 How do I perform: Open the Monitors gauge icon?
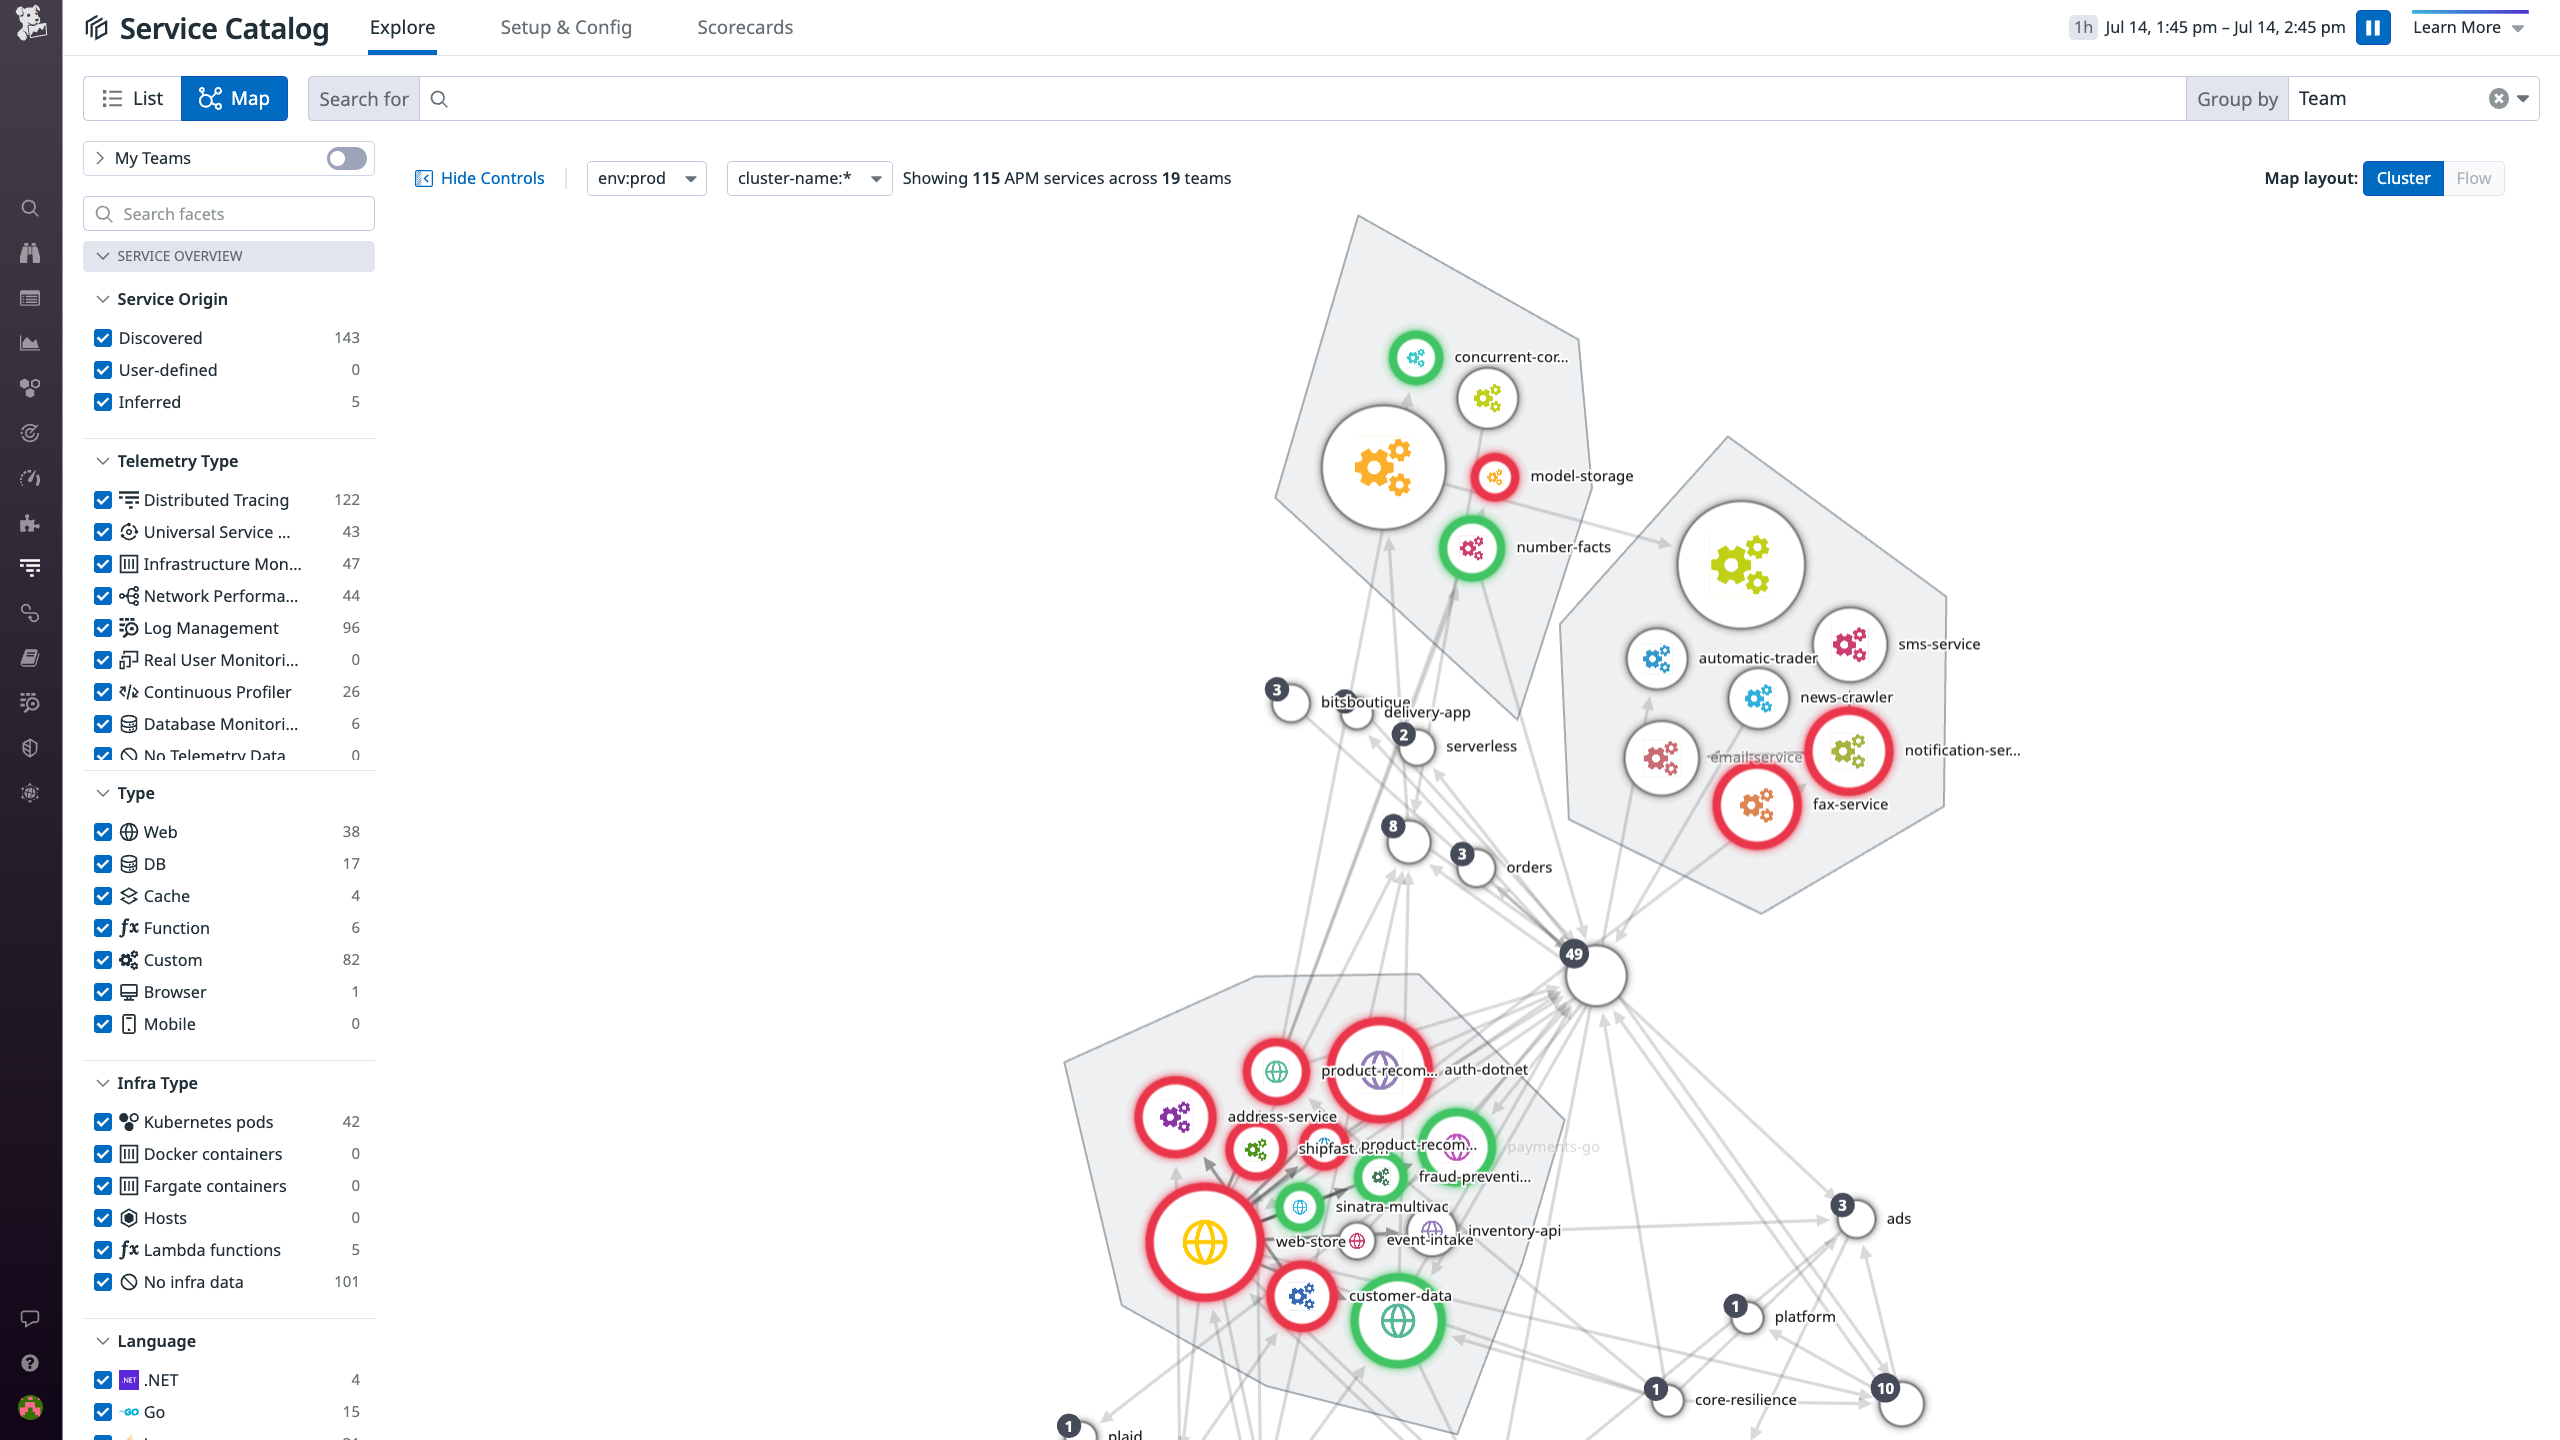coord(29,478)
